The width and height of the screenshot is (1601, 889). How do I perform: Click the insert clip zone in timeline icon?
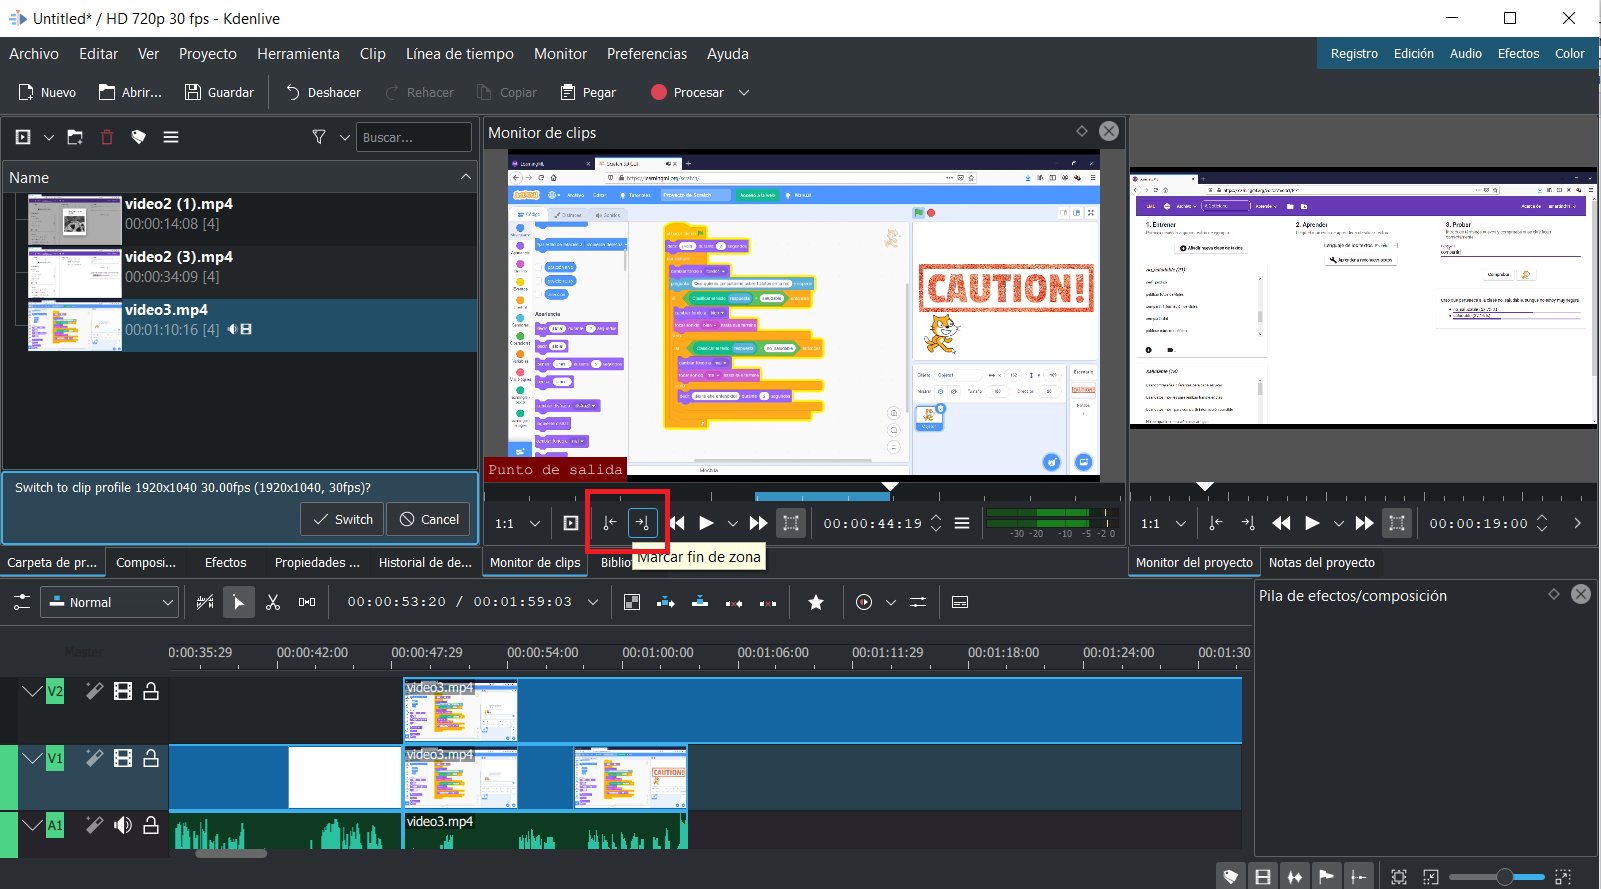(666, 602)
